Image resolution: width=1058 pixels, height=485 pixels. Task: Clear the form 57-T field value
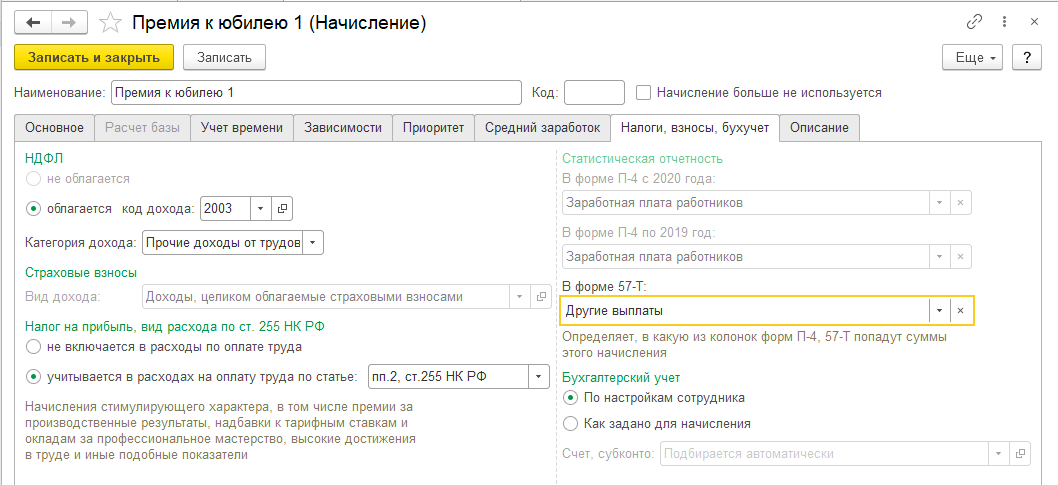tap(960, 311)
